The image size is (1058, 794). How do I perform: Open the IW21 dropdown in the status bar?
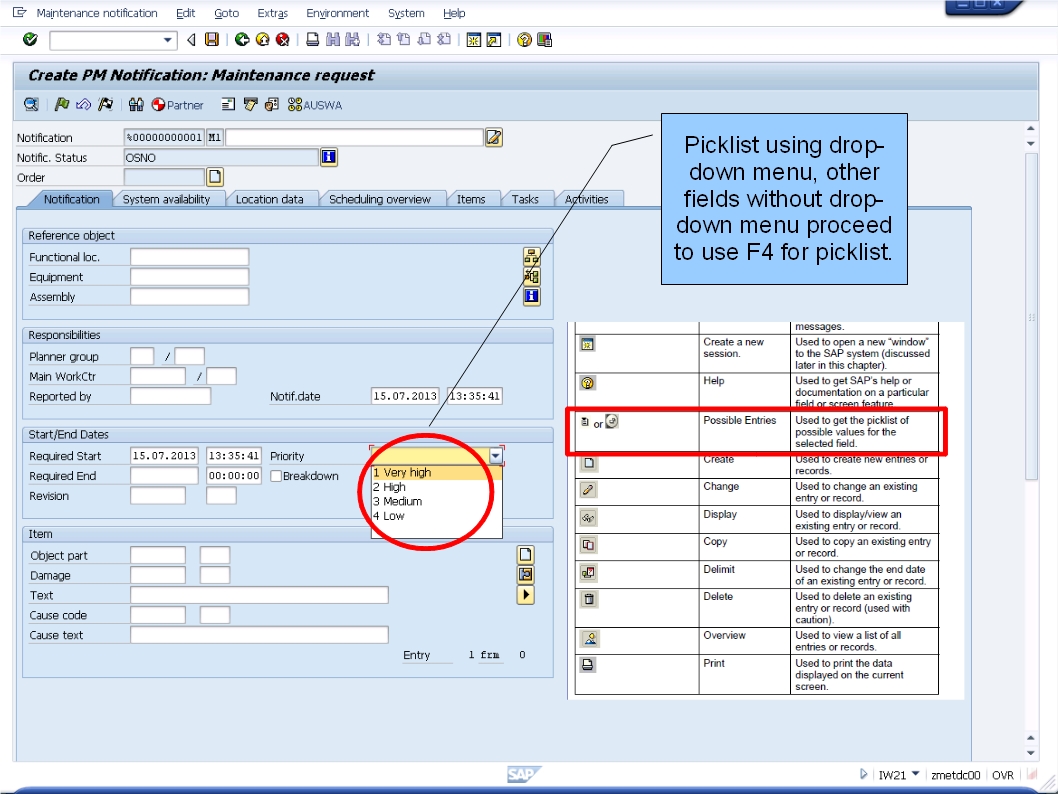[x=916, y=774]
